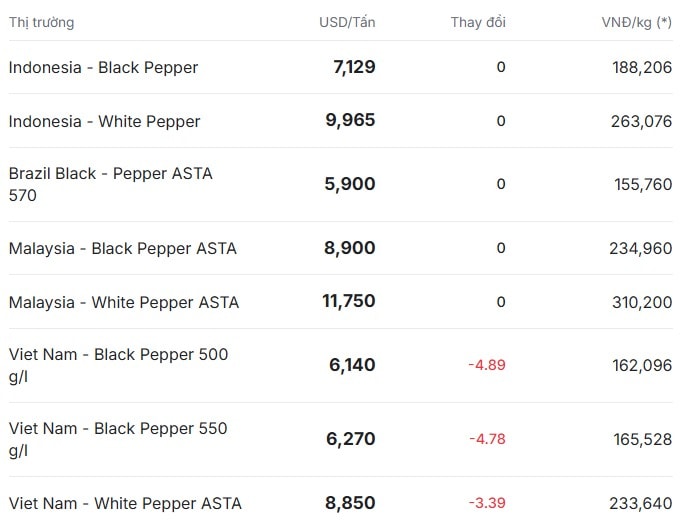
Task: Click the 310,200 VNĐ/kg value
Action: tap(642, 302)
